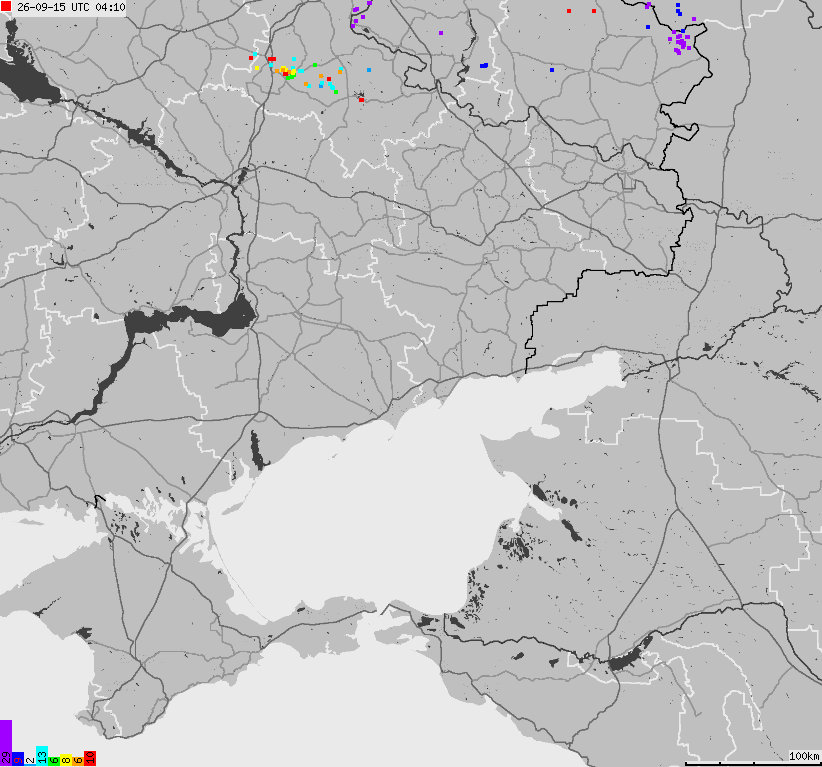Click the 100km scale label
822x767 pixels.
point(804,756)
